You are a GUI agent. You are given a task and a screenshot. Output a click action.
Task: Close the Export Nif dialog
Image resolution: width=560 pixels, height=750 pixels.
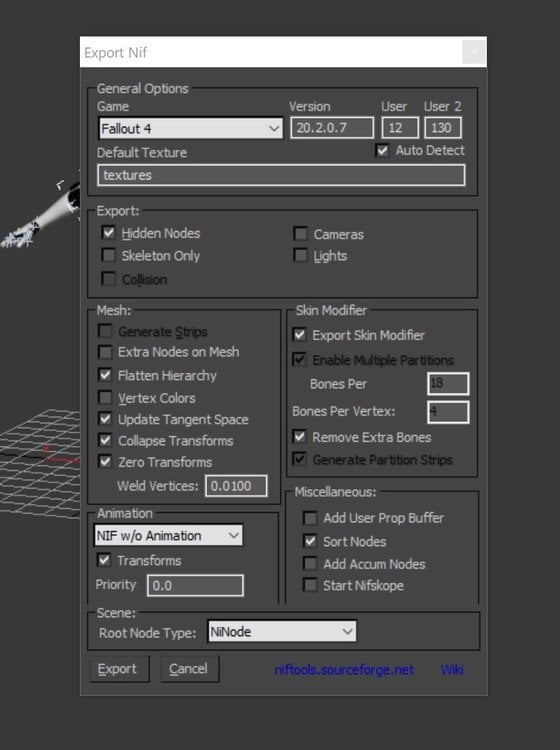pyautogui.click(x=474, y=52)
